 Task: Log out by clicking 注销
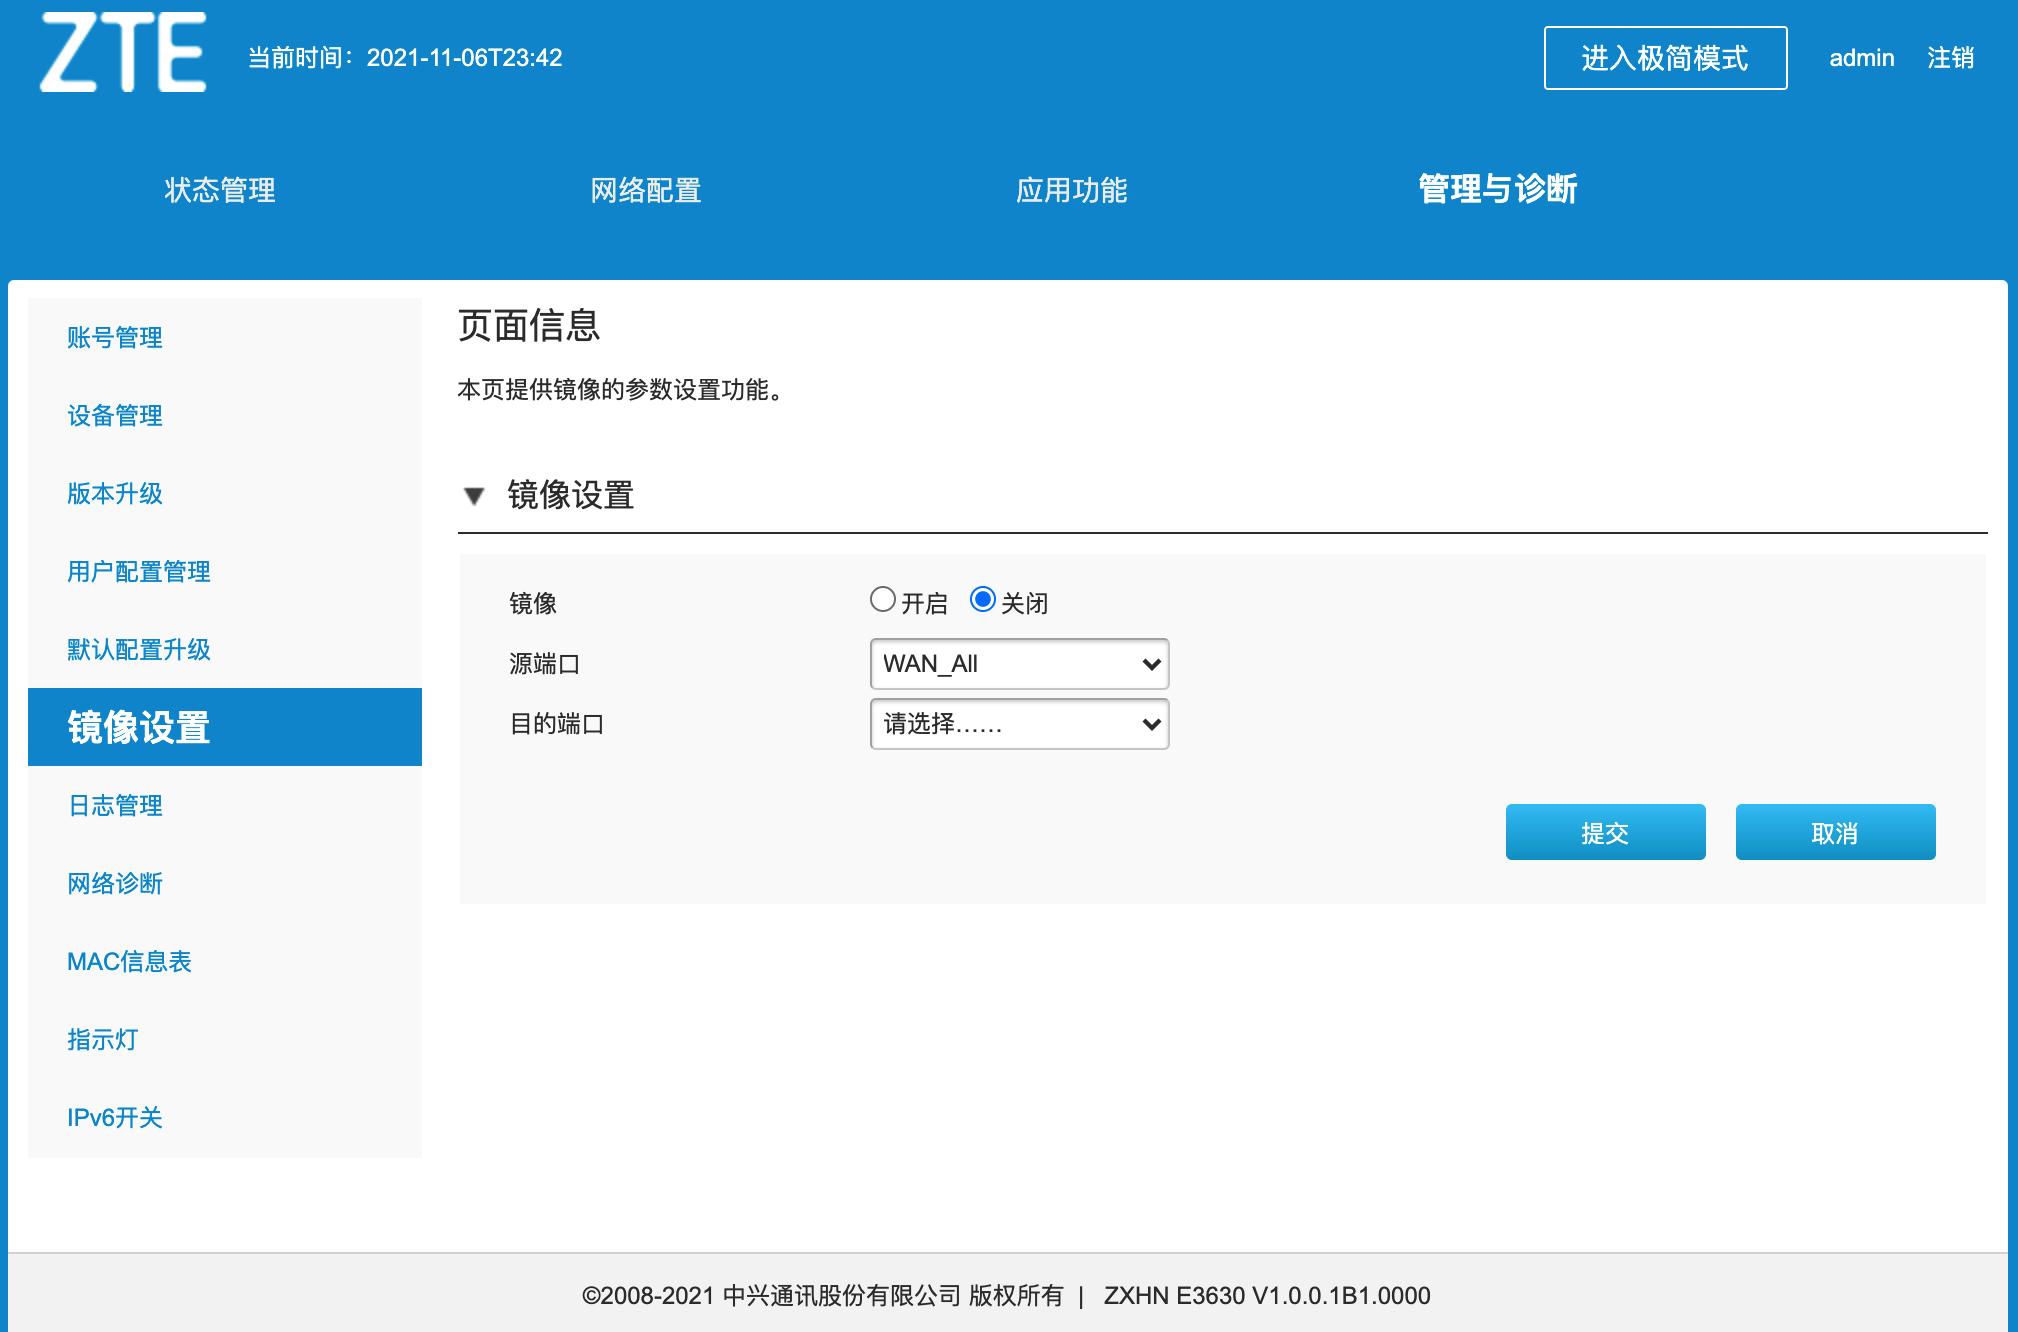[x=1951, y=58]
